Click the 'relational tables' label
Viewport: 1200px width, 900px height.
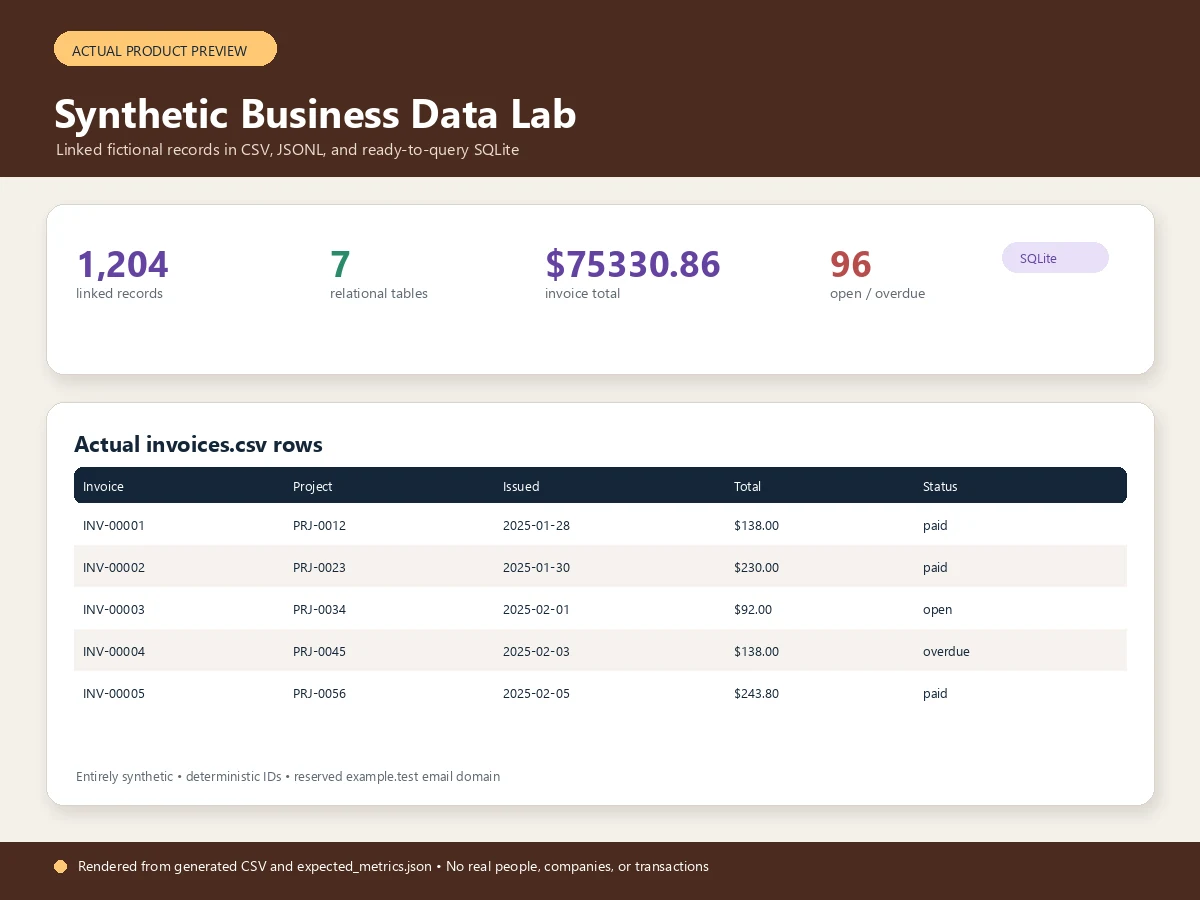pos(379,293)
